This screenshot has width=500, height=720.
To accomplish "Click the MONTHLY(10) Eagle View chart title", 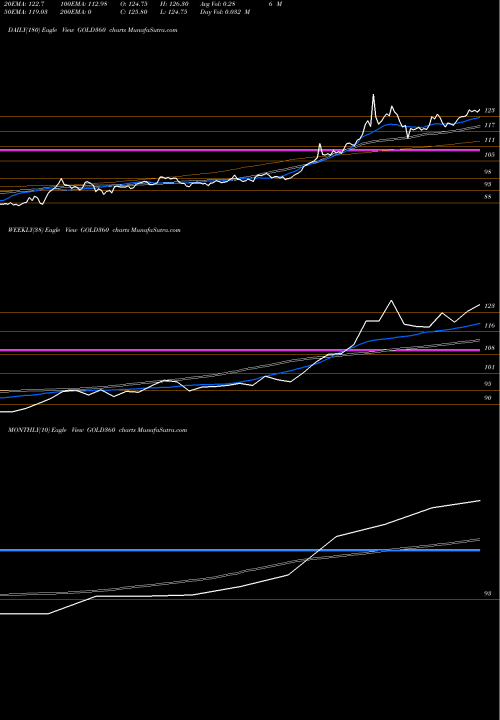I will coord(97,430).
